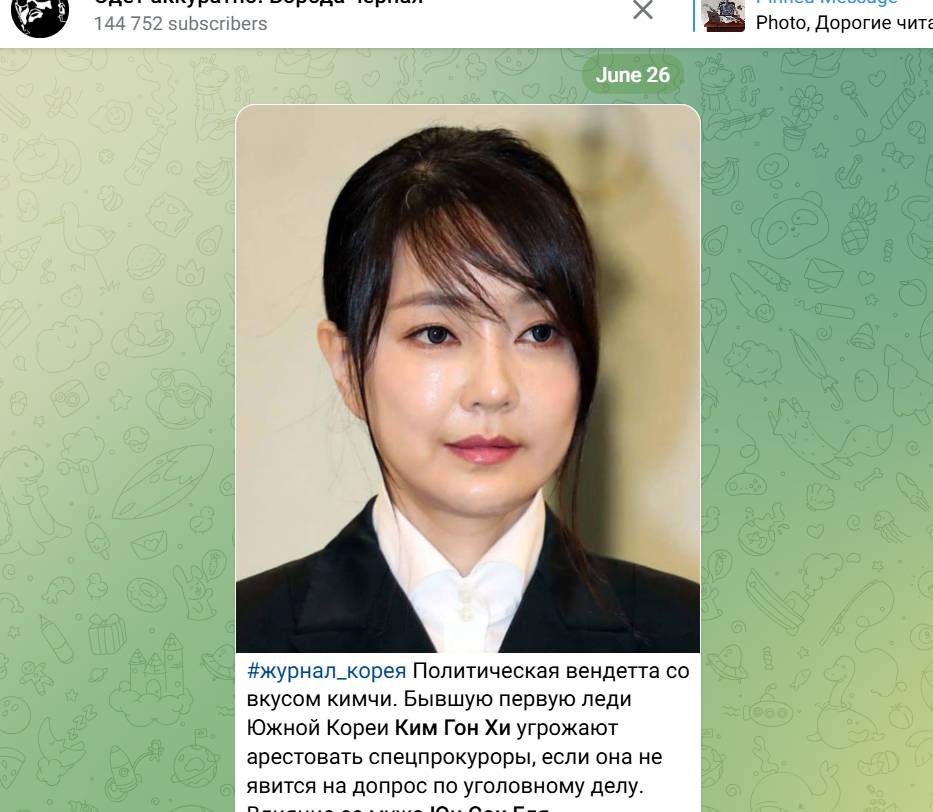Click the "144 752 subscribers" text

(x=180, y=24)
